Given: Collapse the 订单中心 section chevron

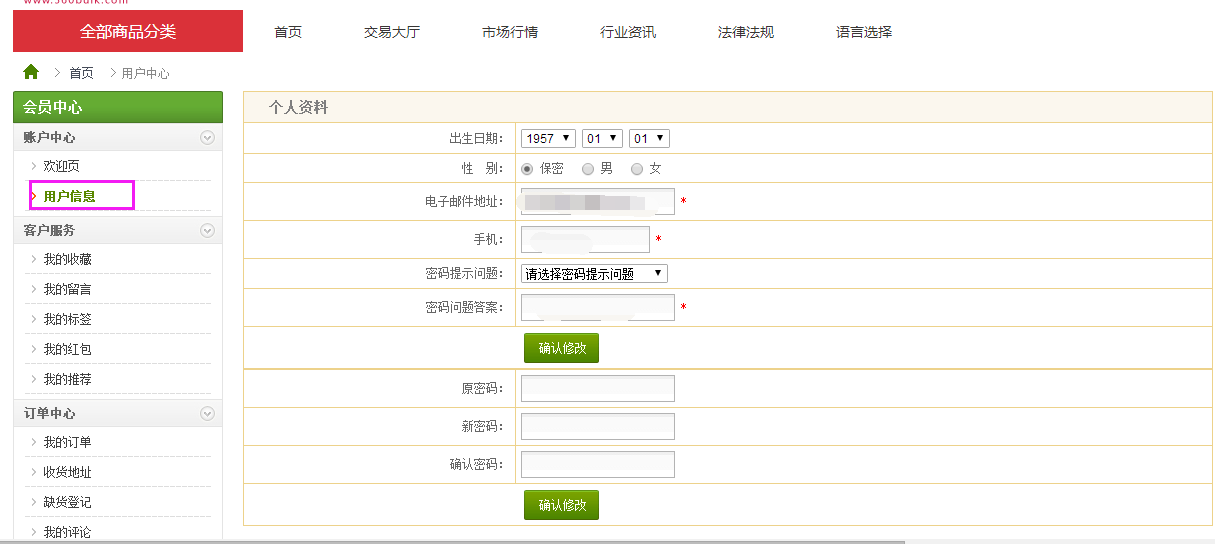Looking at the screenshot, I should click(207, 413).
